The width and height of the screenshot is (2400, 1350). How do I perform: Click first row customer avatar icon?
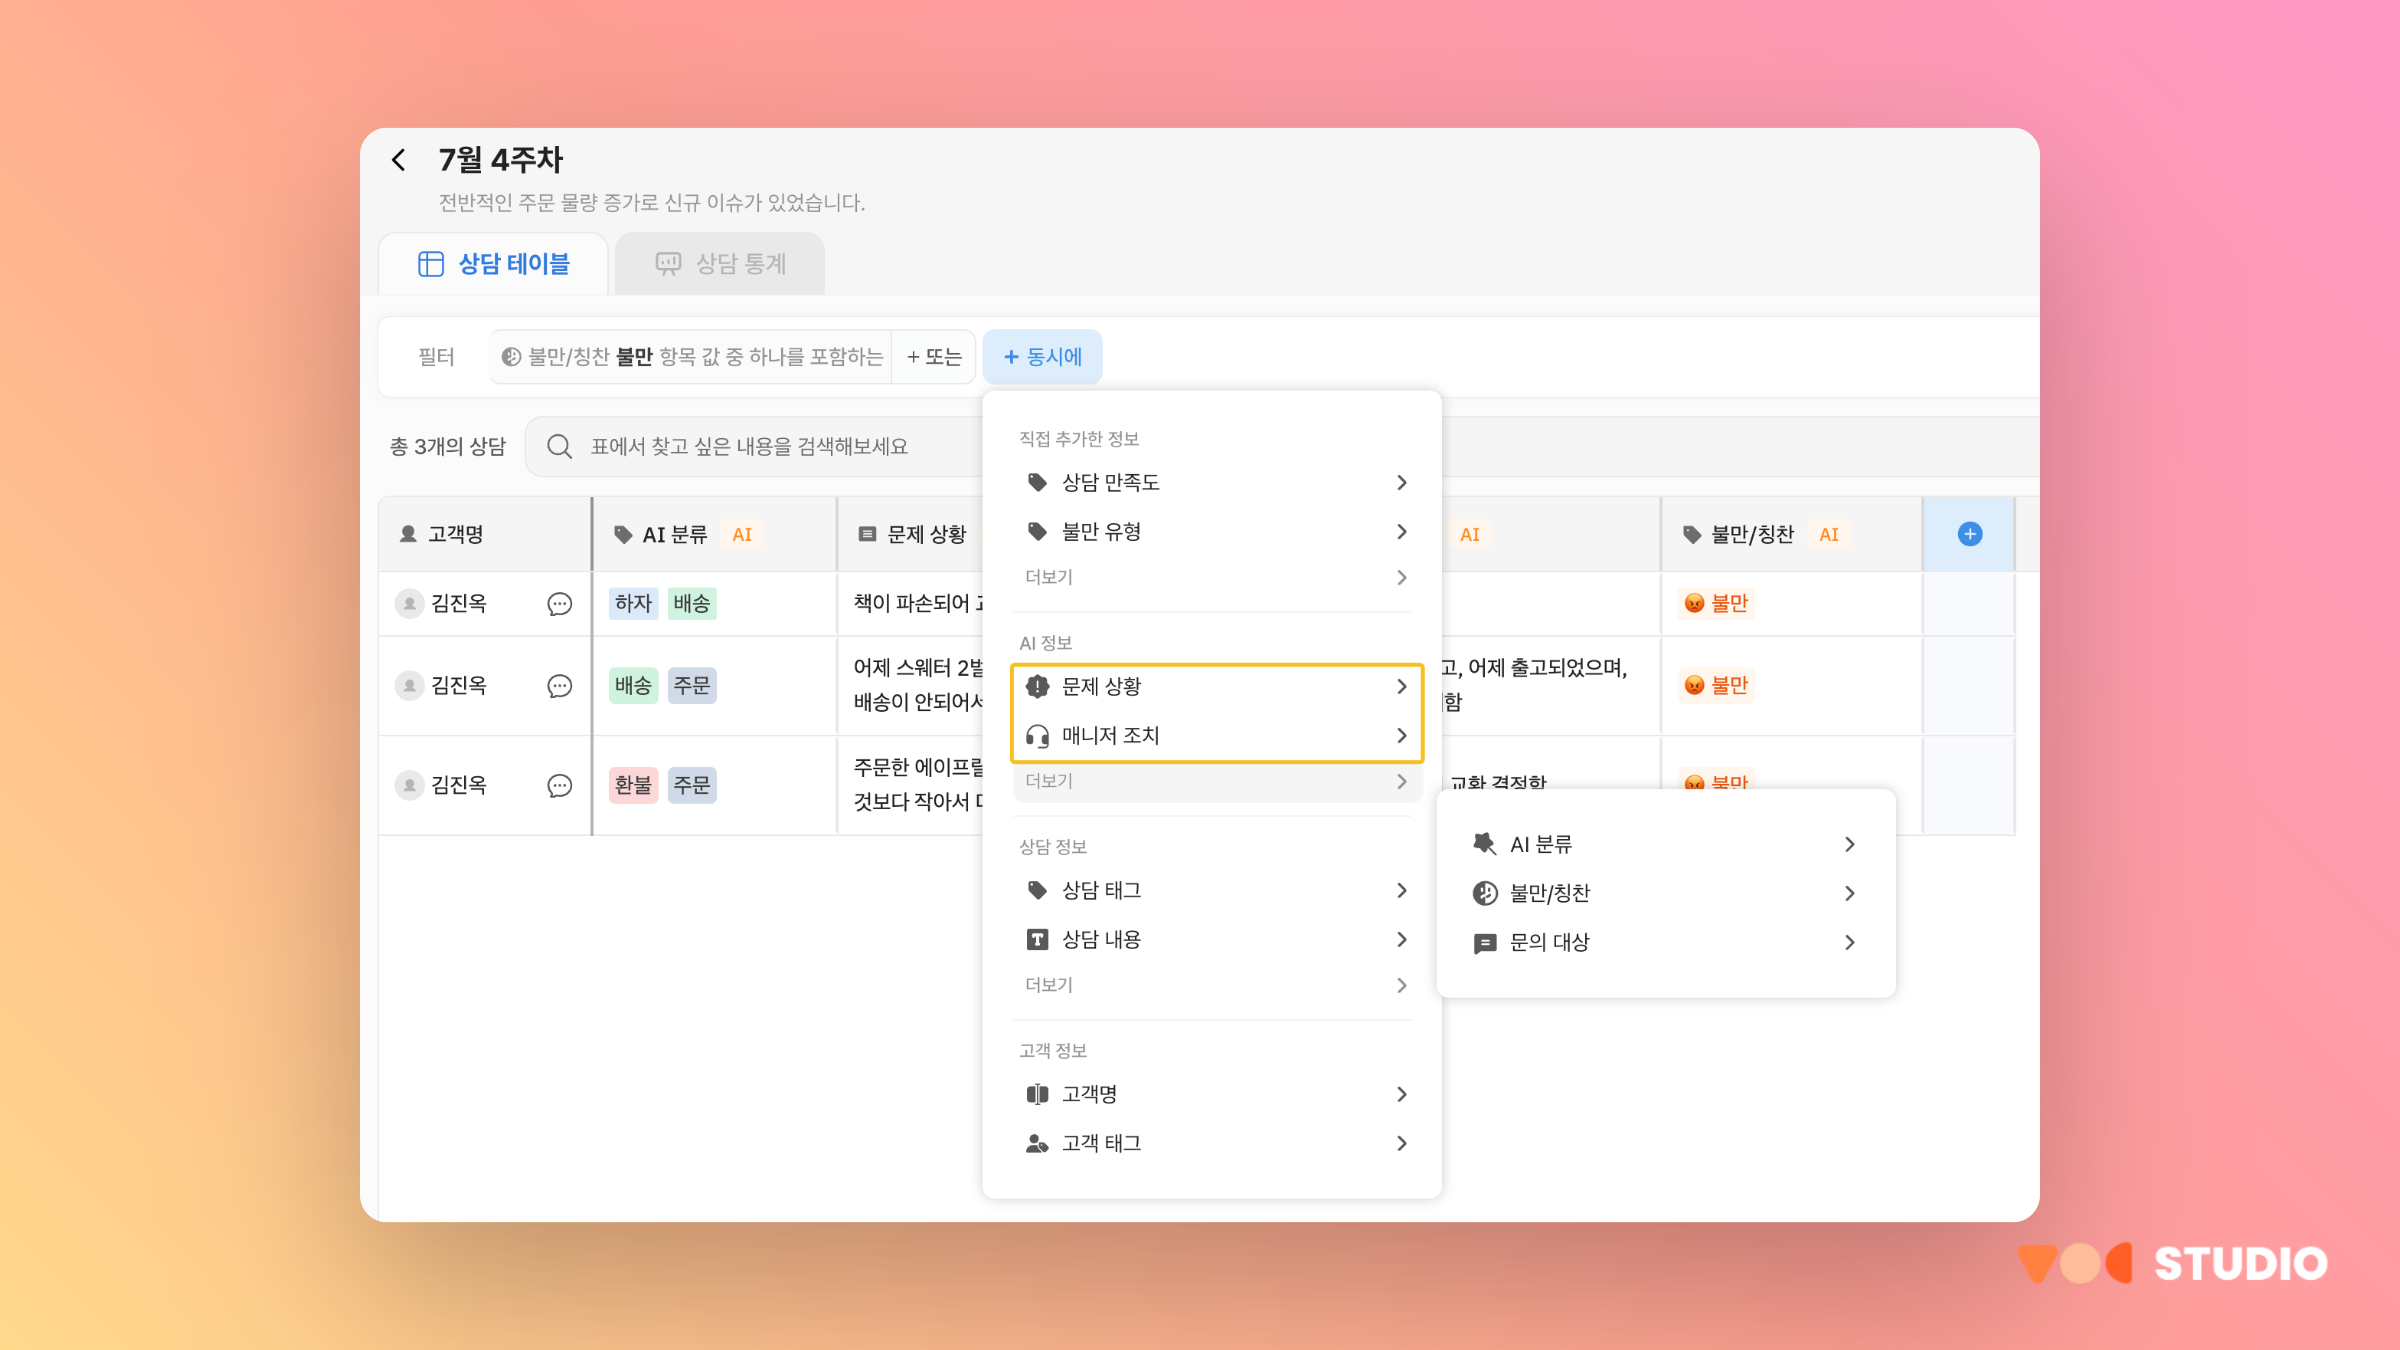coord(409,604)
